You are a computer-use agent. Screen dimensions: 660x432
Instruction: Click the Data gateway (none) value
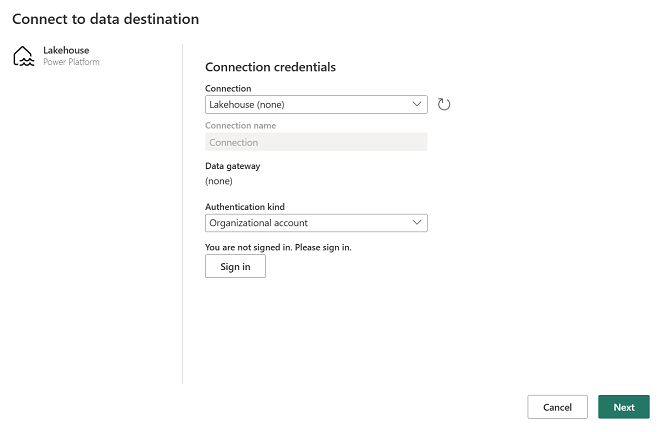pos(219,181)
